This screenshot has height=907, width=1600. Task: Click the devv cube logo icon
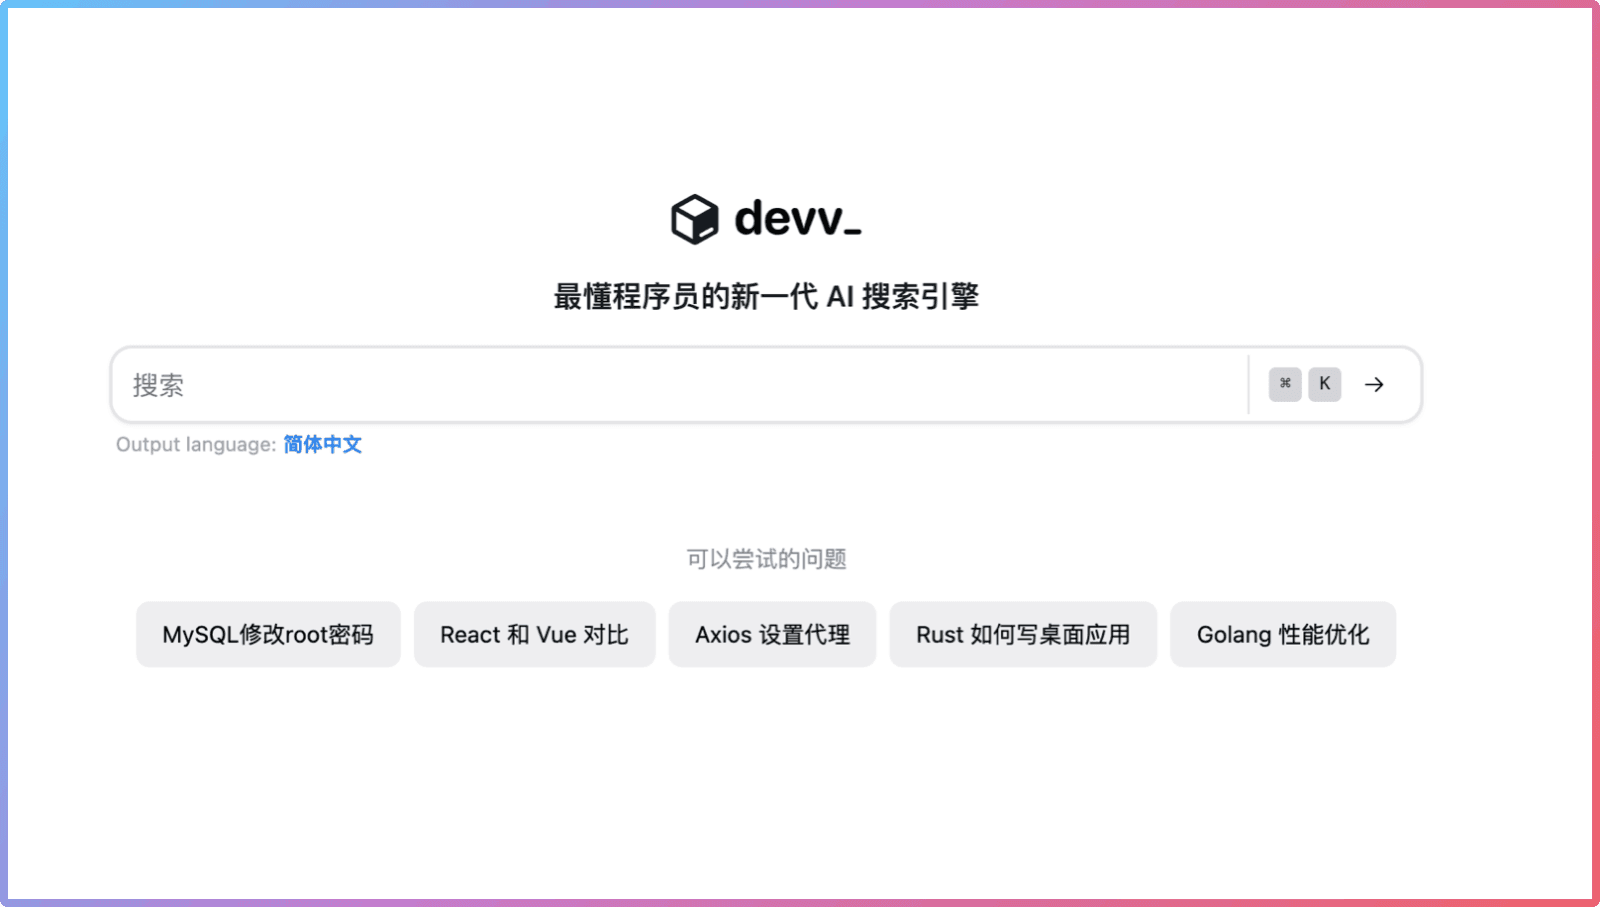(694, 219)
